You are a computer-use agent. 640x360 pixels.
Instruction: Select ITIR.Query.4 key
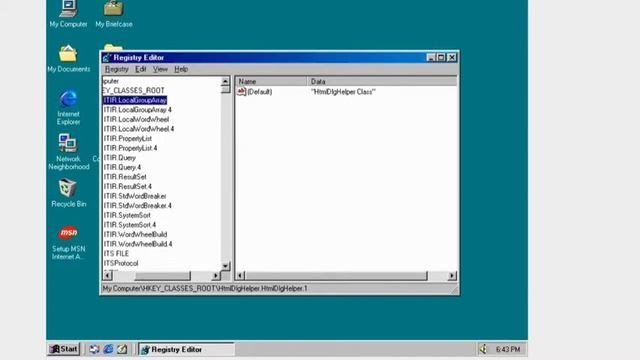(x=122, y=167)
